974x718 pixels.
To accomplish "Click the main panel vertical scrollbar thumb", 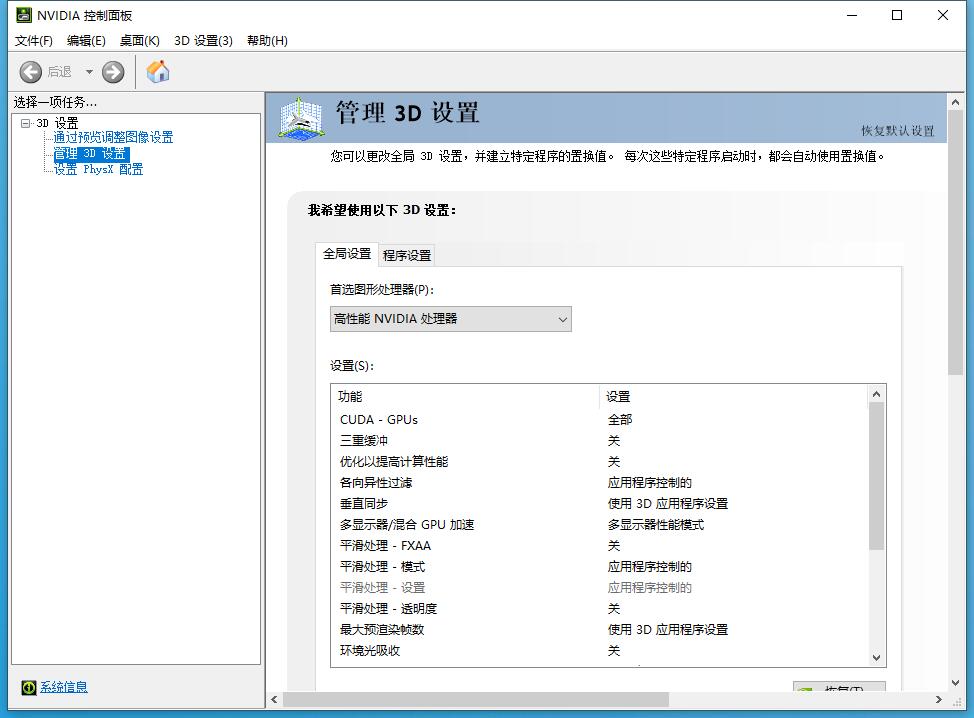I will (x=955, y=243).
